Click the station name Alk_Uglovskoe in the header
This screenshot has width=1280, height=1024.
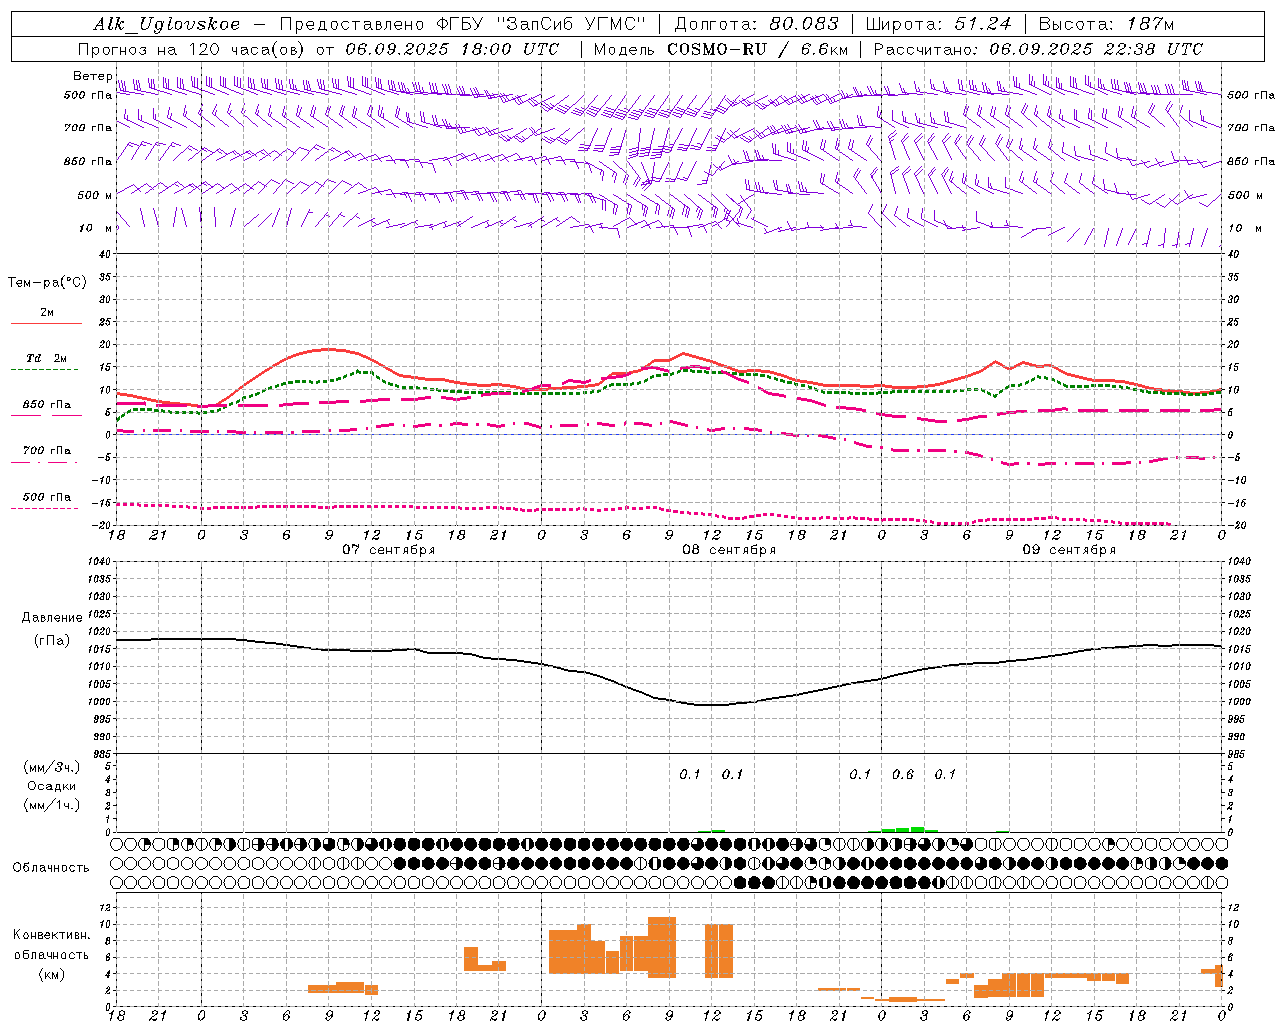pyautogui.click(x=167, y=24)
